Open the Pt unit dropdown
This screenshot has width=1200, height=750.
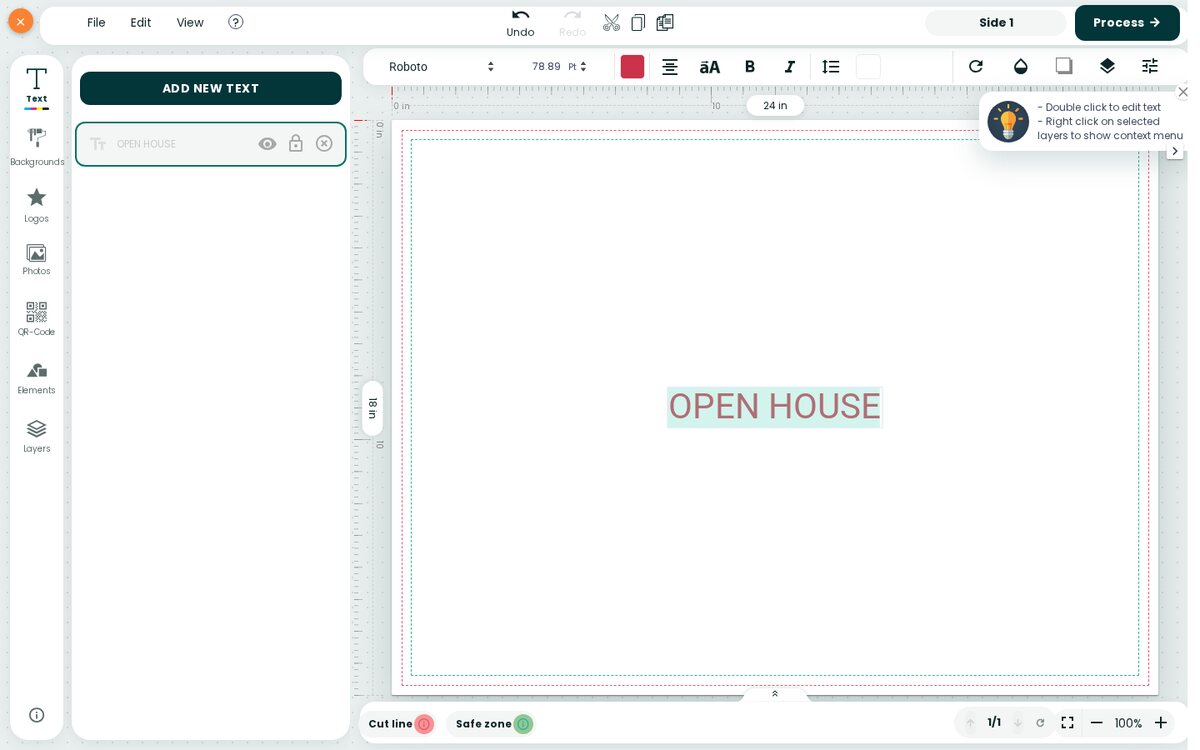(x=577, y=67)
